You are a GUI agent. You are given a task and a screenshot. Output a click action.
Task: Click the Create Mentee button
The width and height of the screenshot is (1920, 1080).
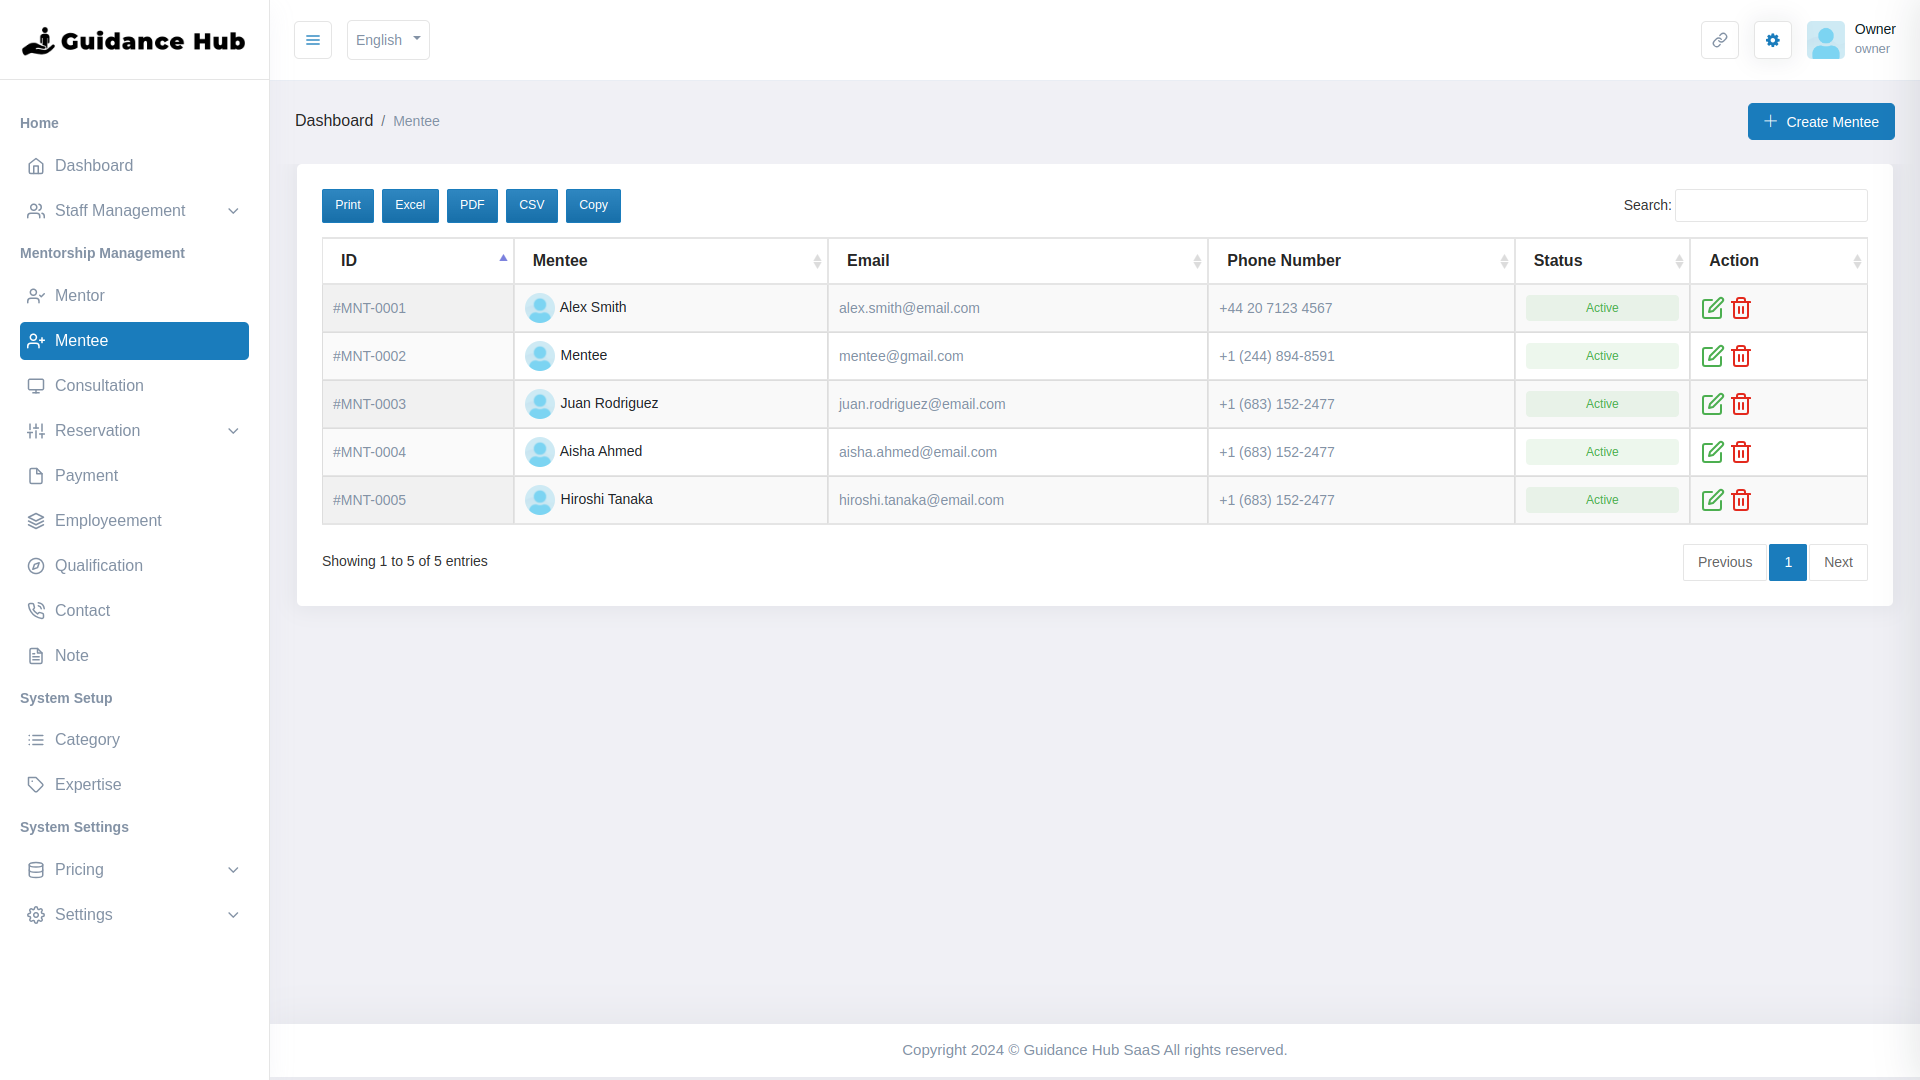[x=1821, y=121]
